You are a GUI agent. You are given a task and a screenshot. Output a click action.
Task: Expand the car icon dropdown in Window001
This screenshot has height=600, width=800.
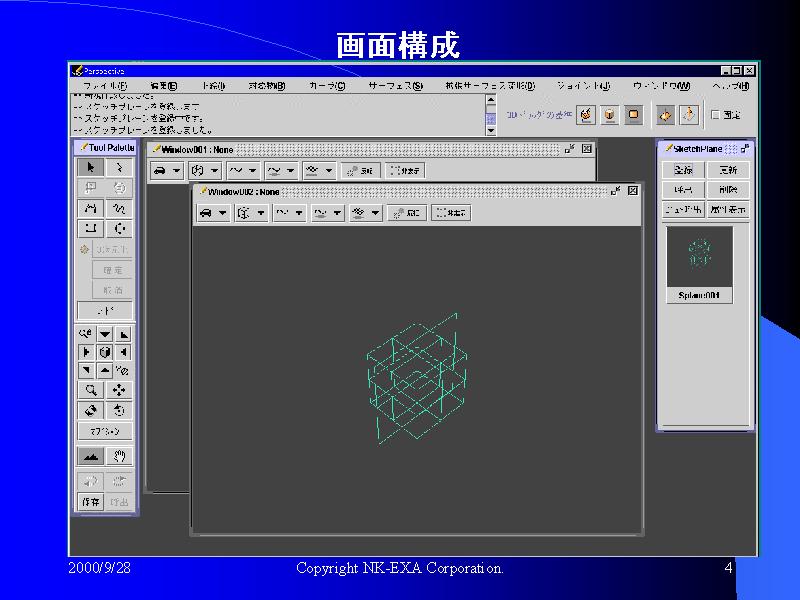click(x=166, y=171)
